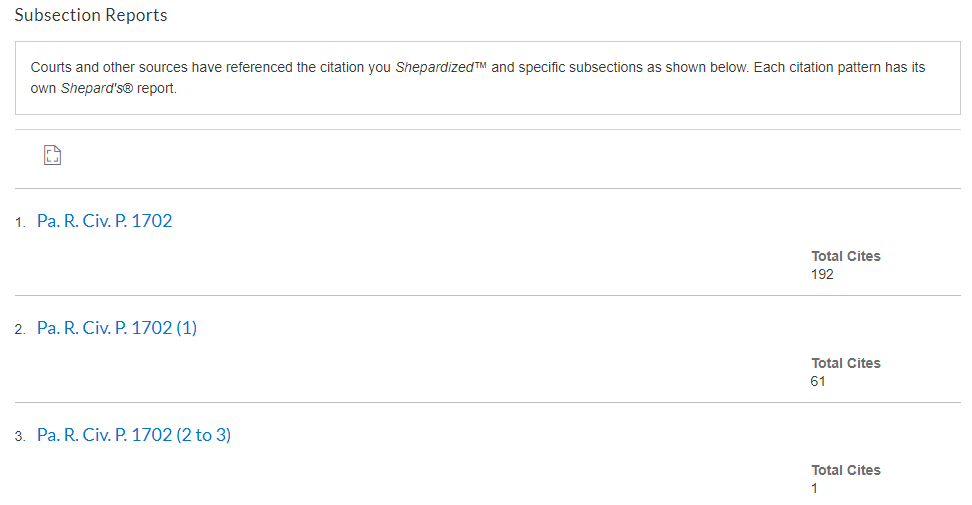Click the Subsection Reports heading

click(x=91, y=15)
